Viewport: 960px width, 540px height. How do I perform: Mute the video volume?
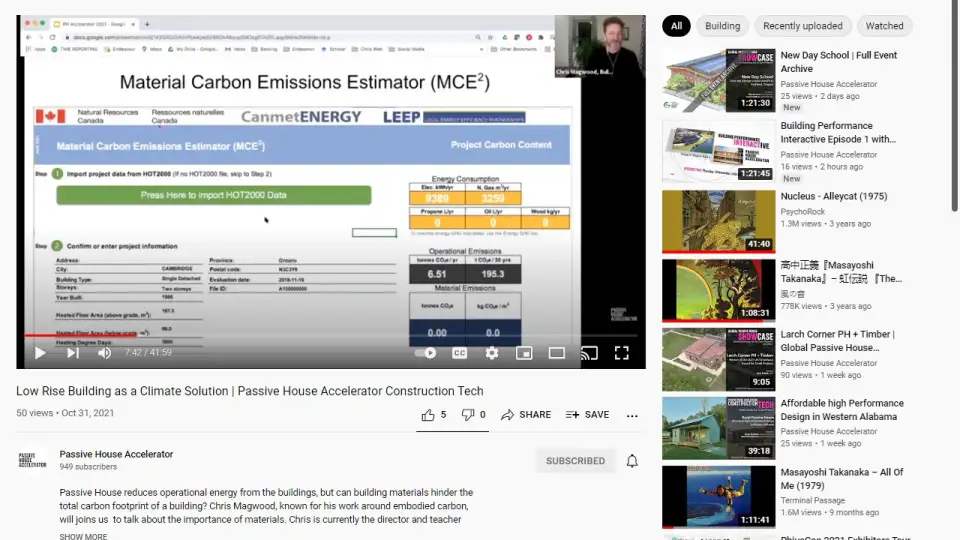pyautogui.click(x=105, y=353)
